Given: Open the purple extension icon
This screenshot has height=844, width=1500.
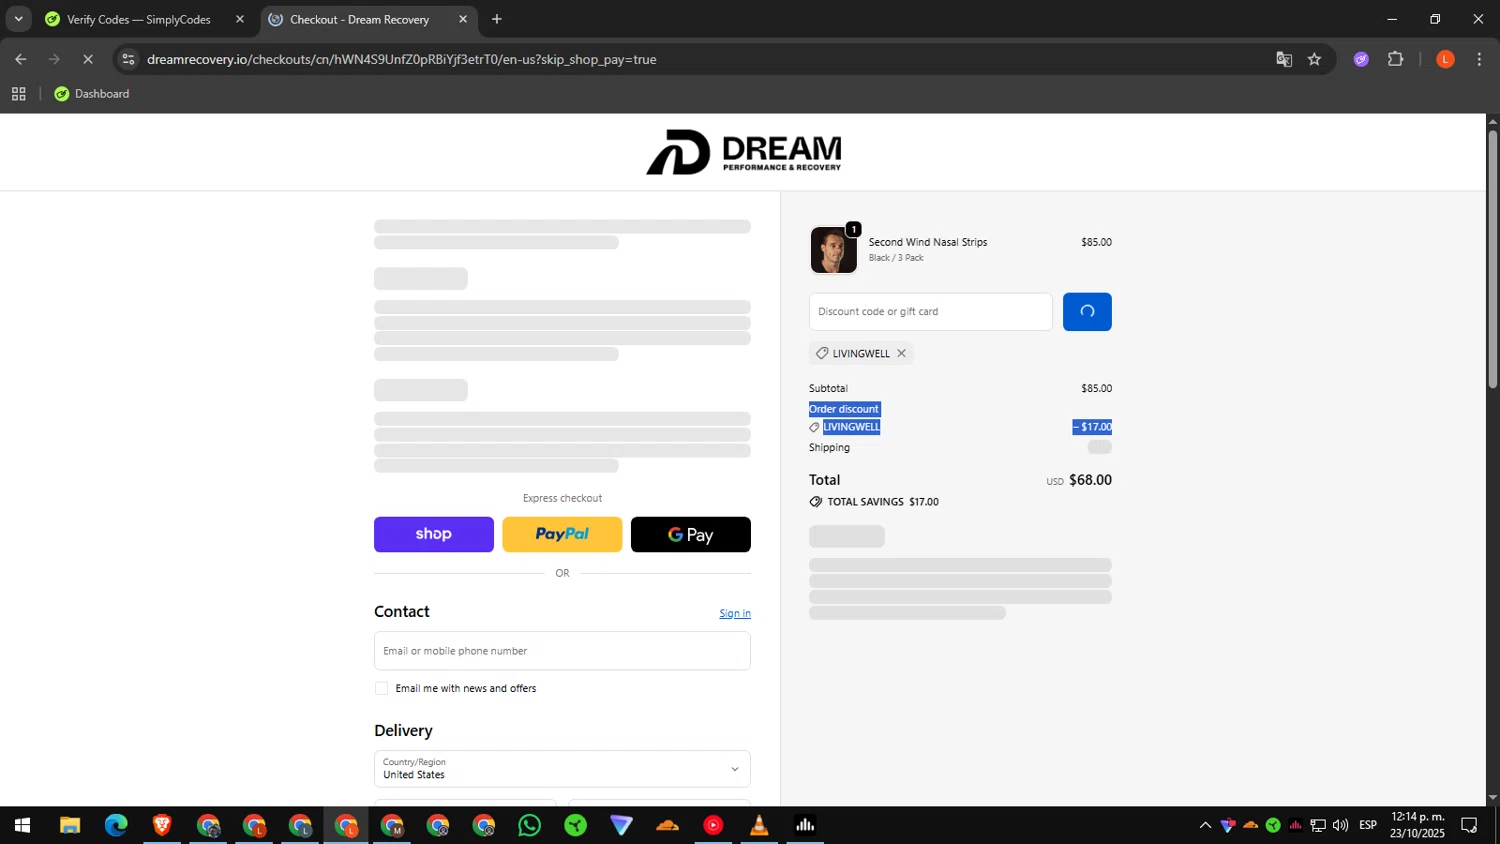Looking at the screenshot, I should pyautogui.click(x=1361, y=59).
